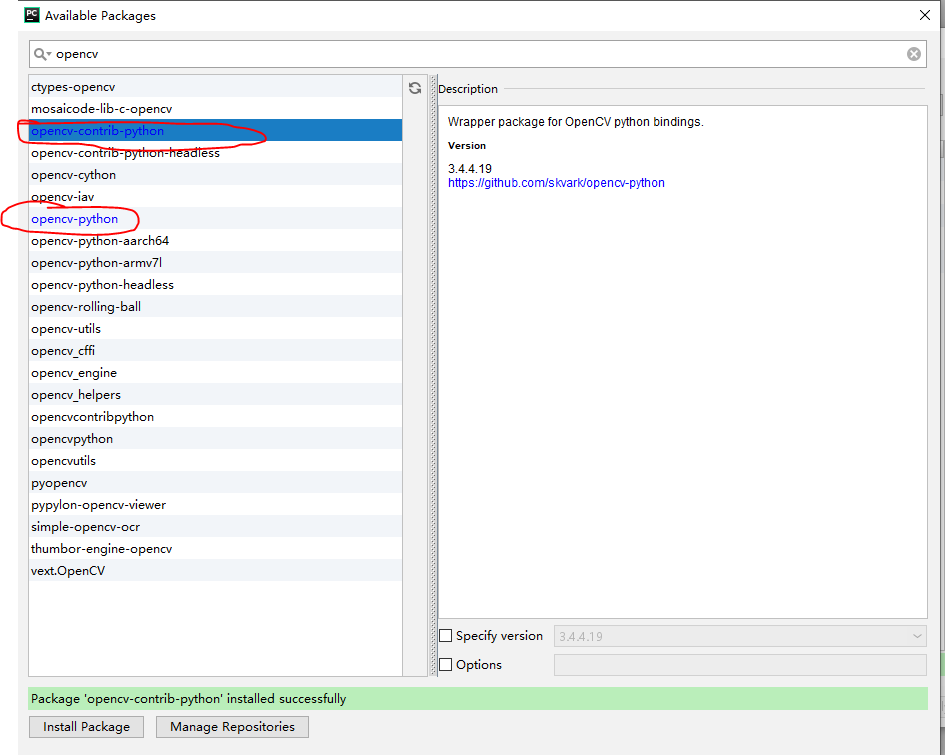The height and width of the screenshot is (755, 945).
Task: Select opencv_engine package
Action: 215,373
